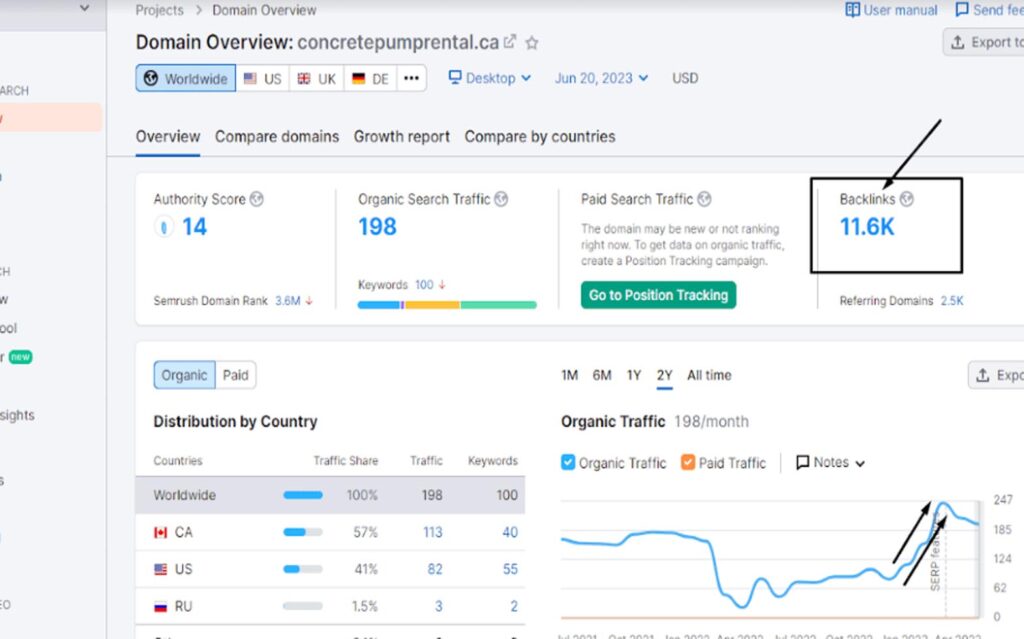Open external link icon beside domain name
Image resolution: width=1024 pixels, height=639 pixels.
[510, 42]
